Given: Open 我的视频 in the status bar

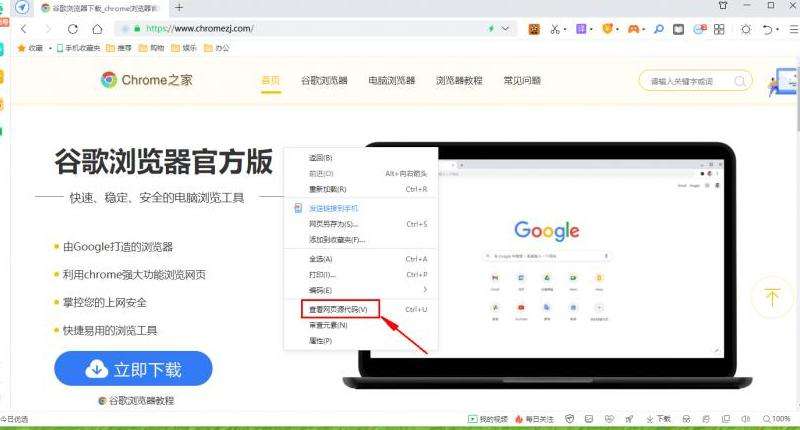Looking at the screenshot, I should pyautogui.click(x=488, y=419).
